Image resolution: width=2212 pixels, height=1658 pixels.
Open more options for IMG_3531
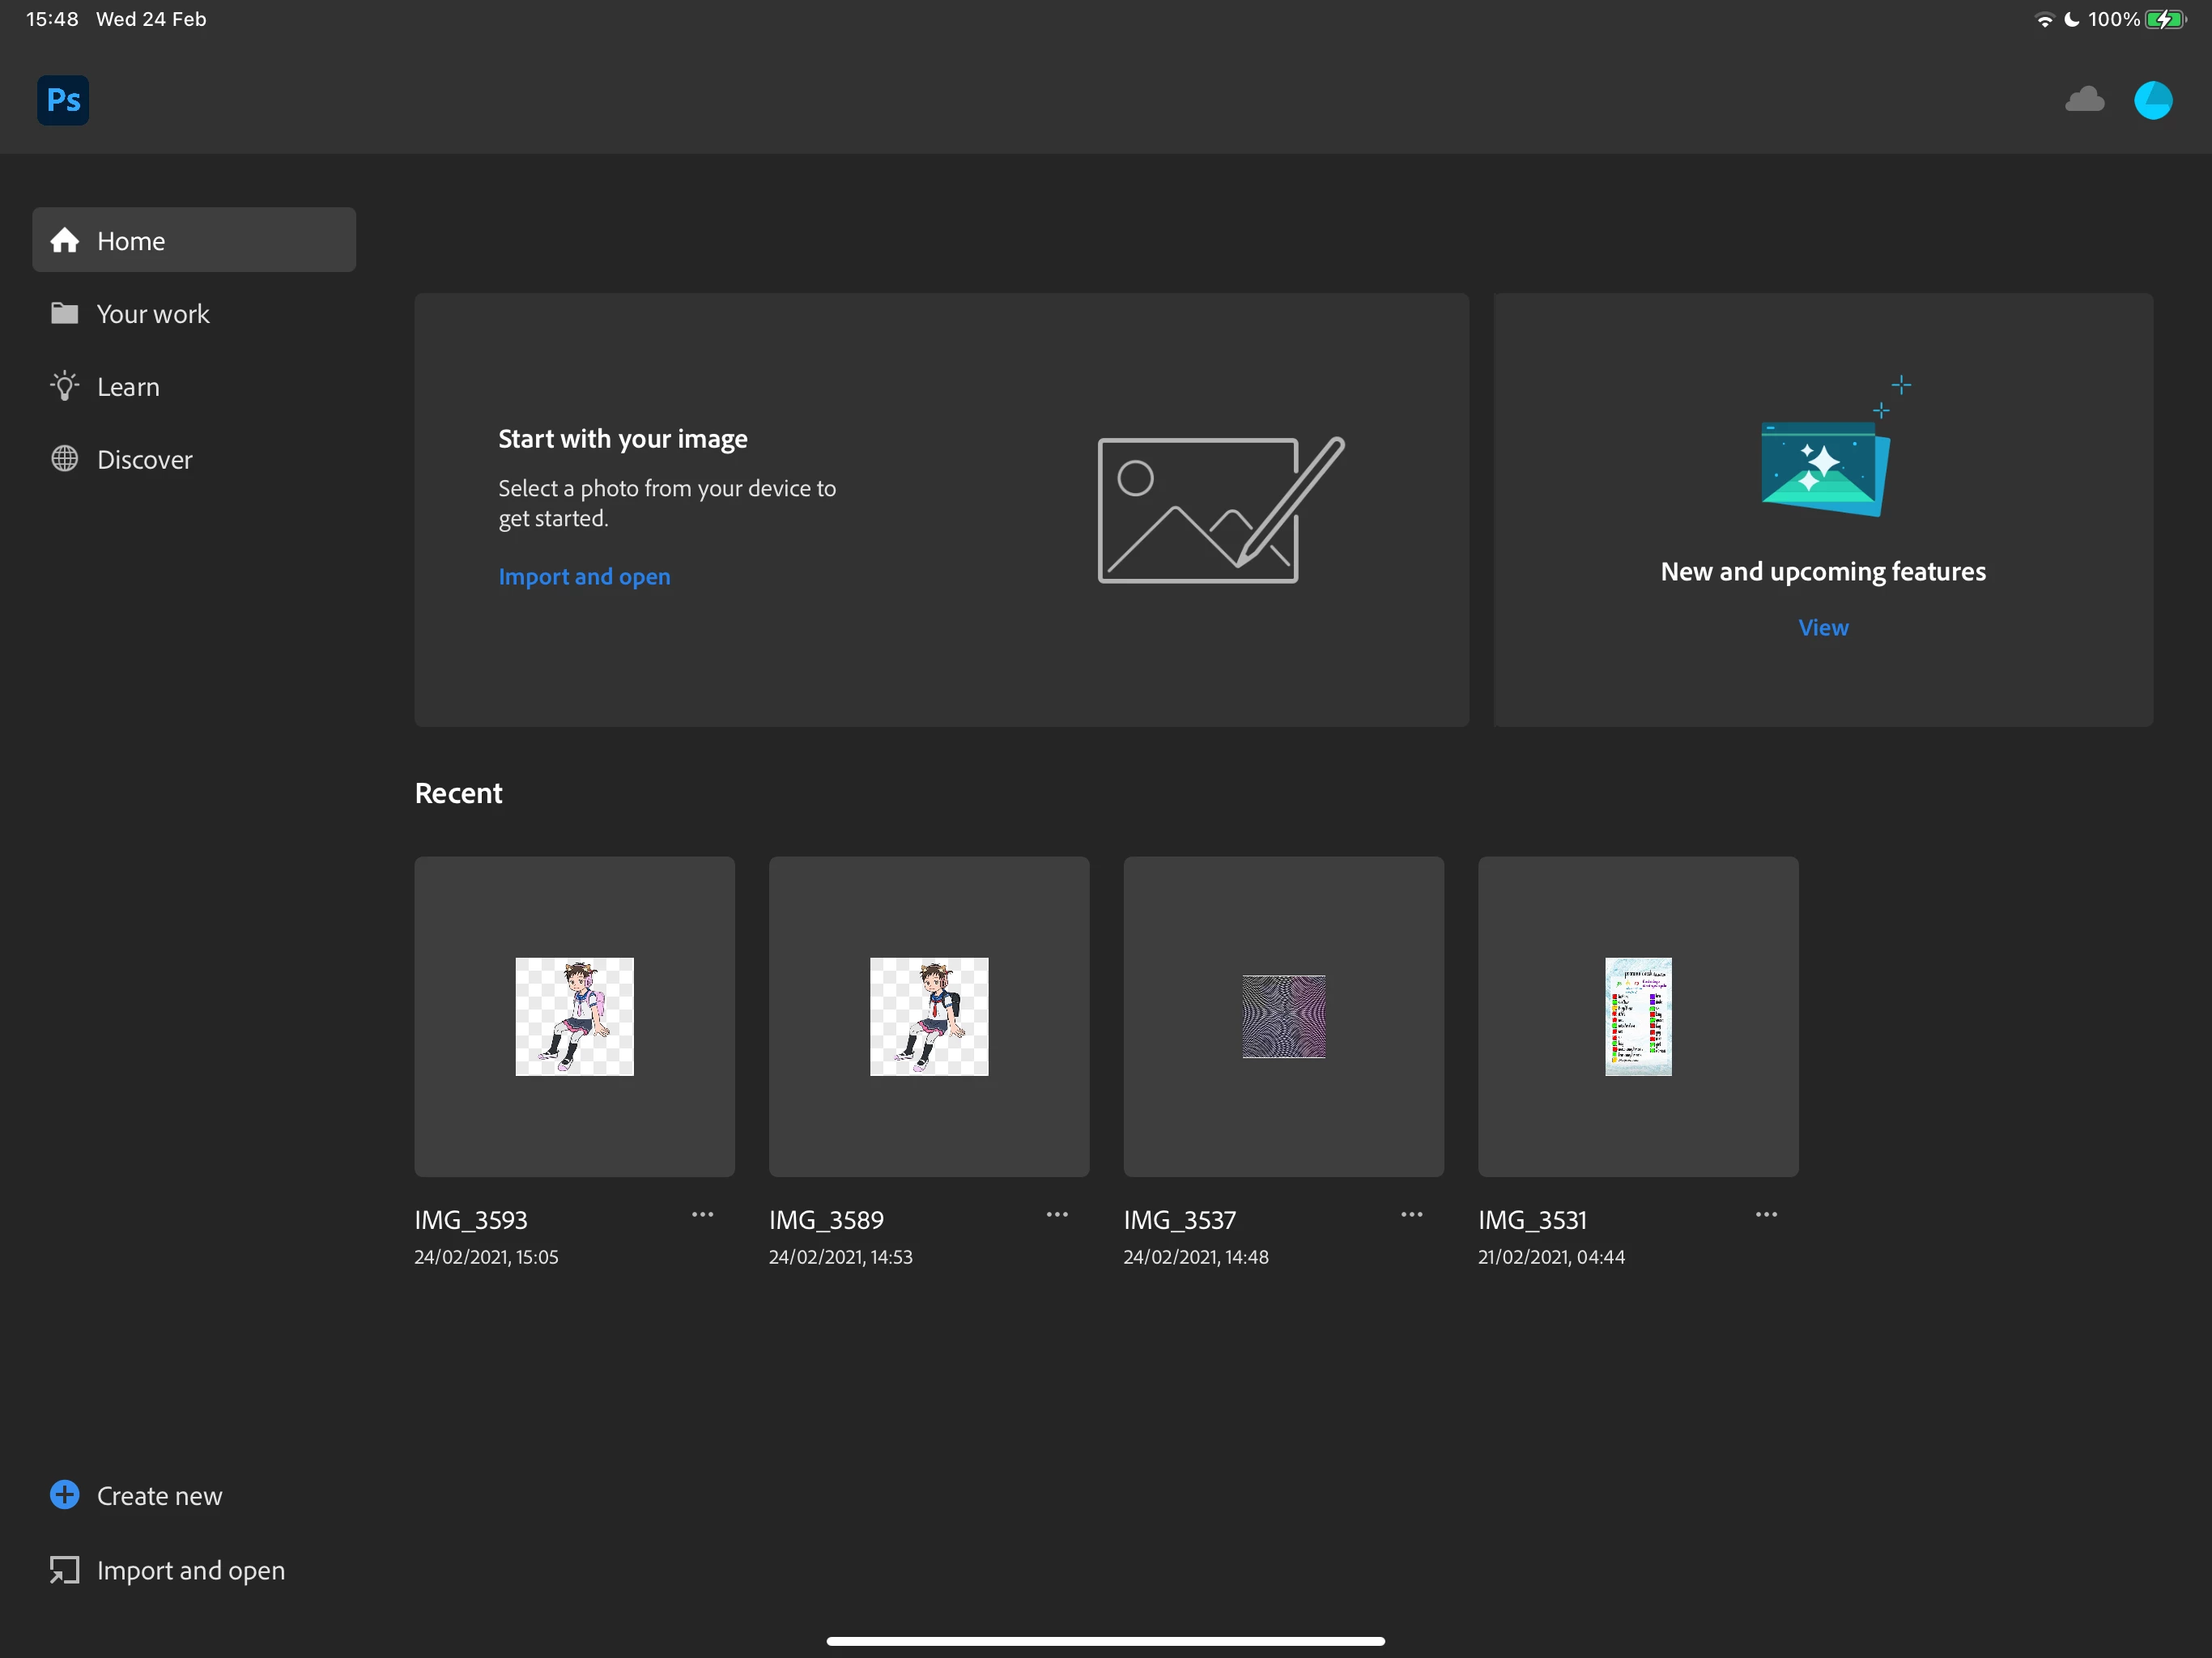tap(1766, 1215)
